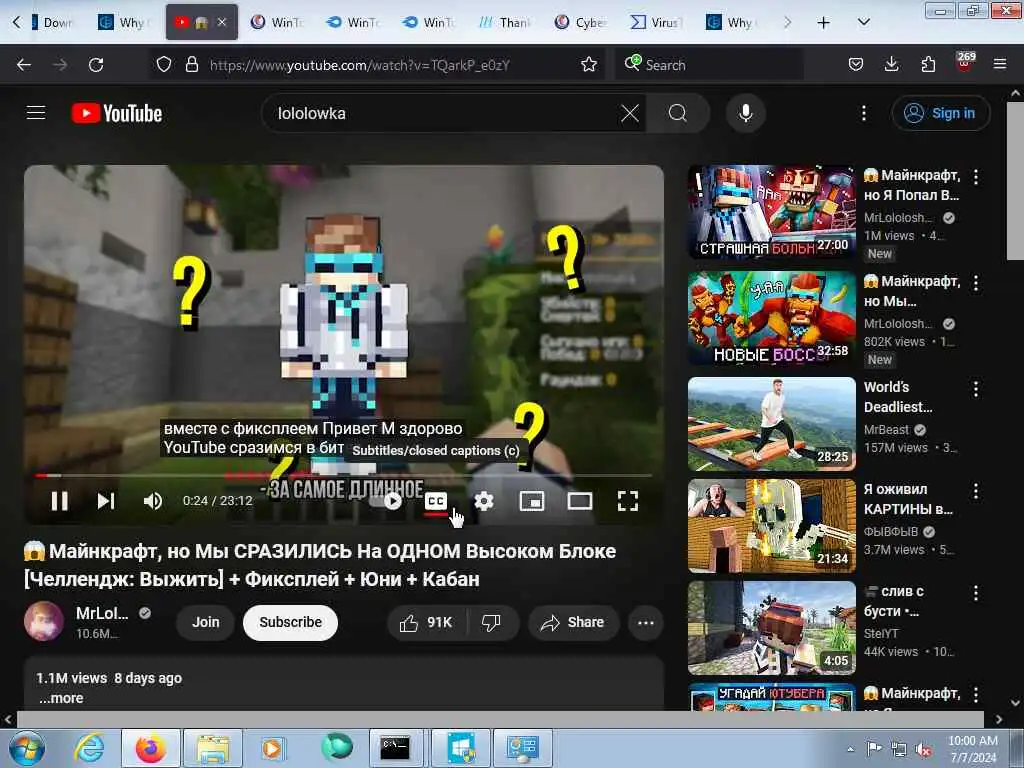Click the Firefox Search bar
1024x768 pixels.
point(709,65)
